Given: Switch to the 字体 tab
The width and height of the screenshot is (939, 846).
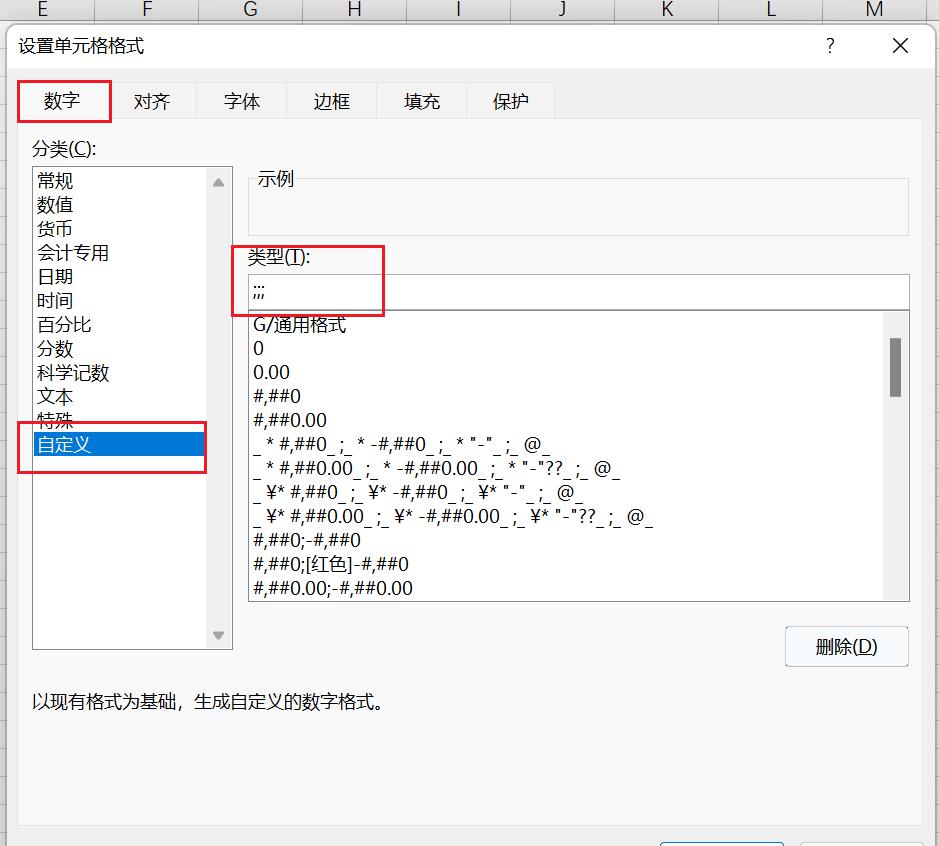Looking at the screenshot, I should pos(242,101).
